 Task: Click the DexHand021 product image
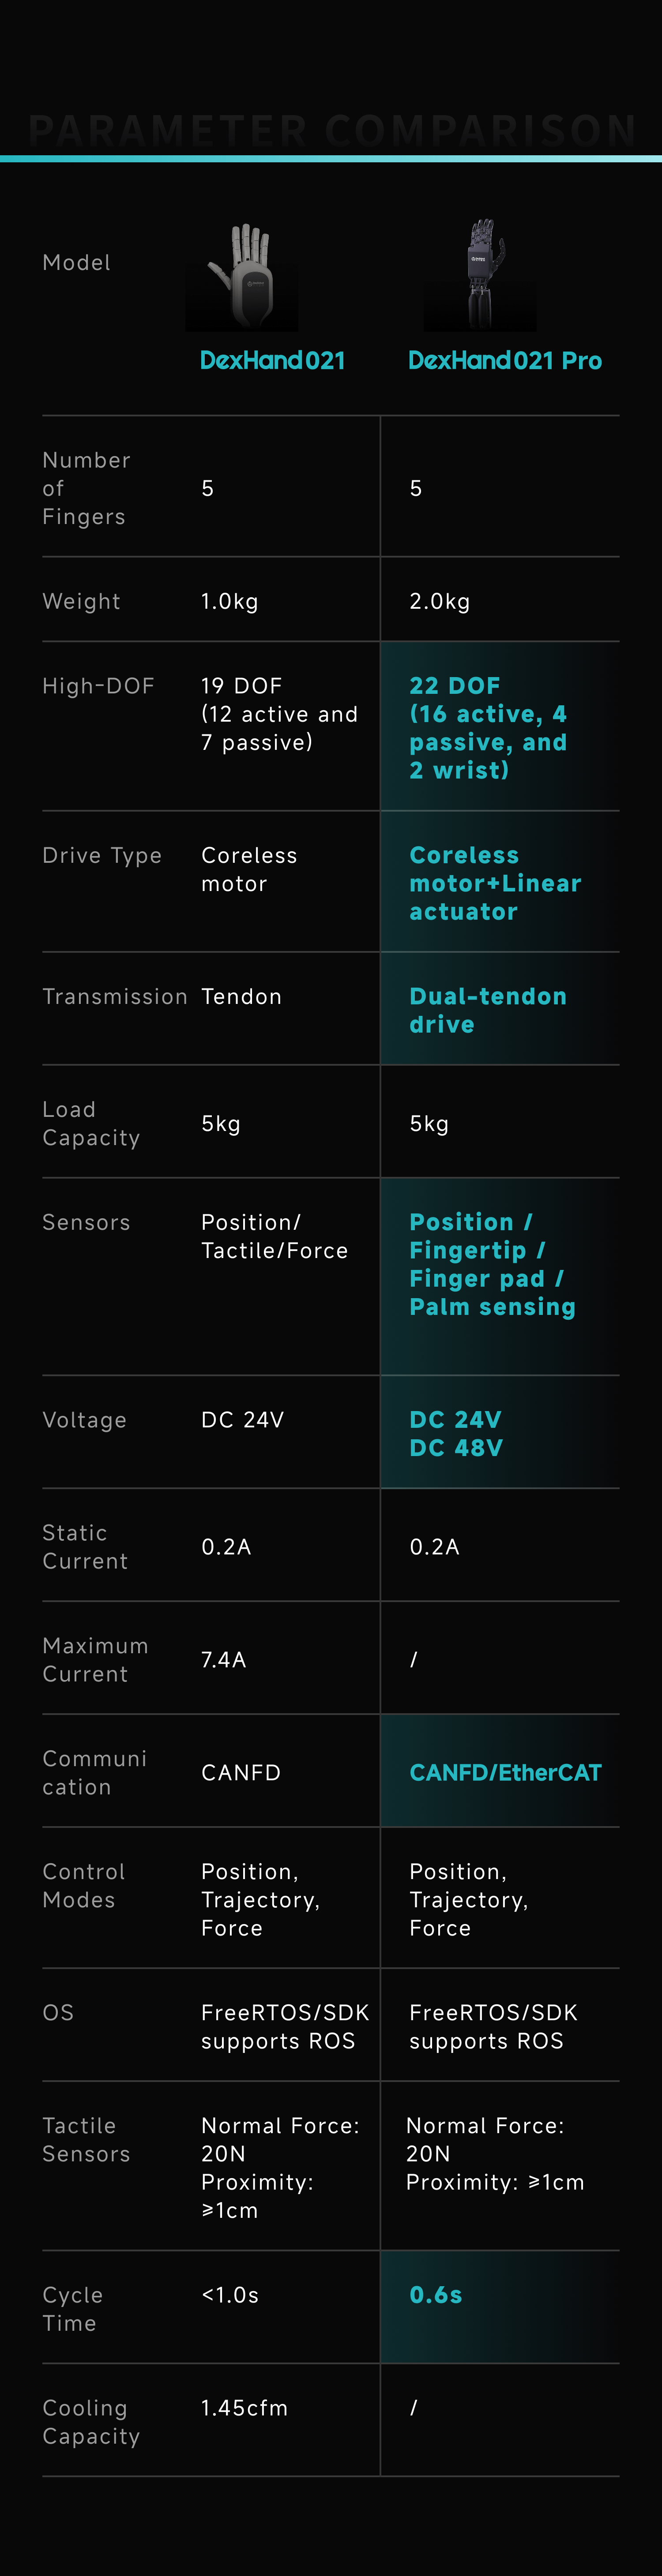242,276
